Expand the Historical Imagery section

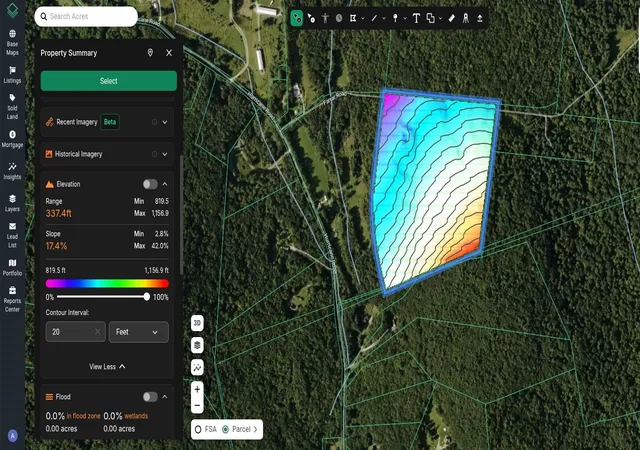point(165,154)
